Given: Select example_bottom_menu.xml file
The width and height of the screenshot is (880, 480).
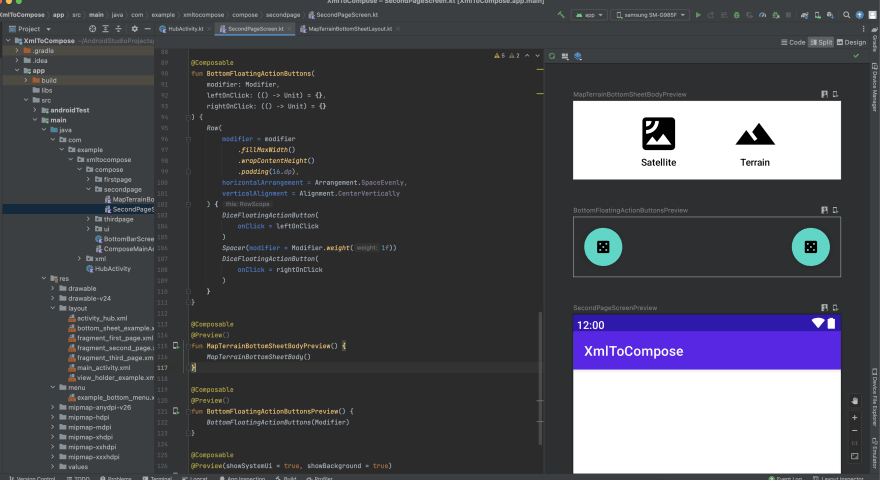Looking at the screenshot, I should [111, 397].
